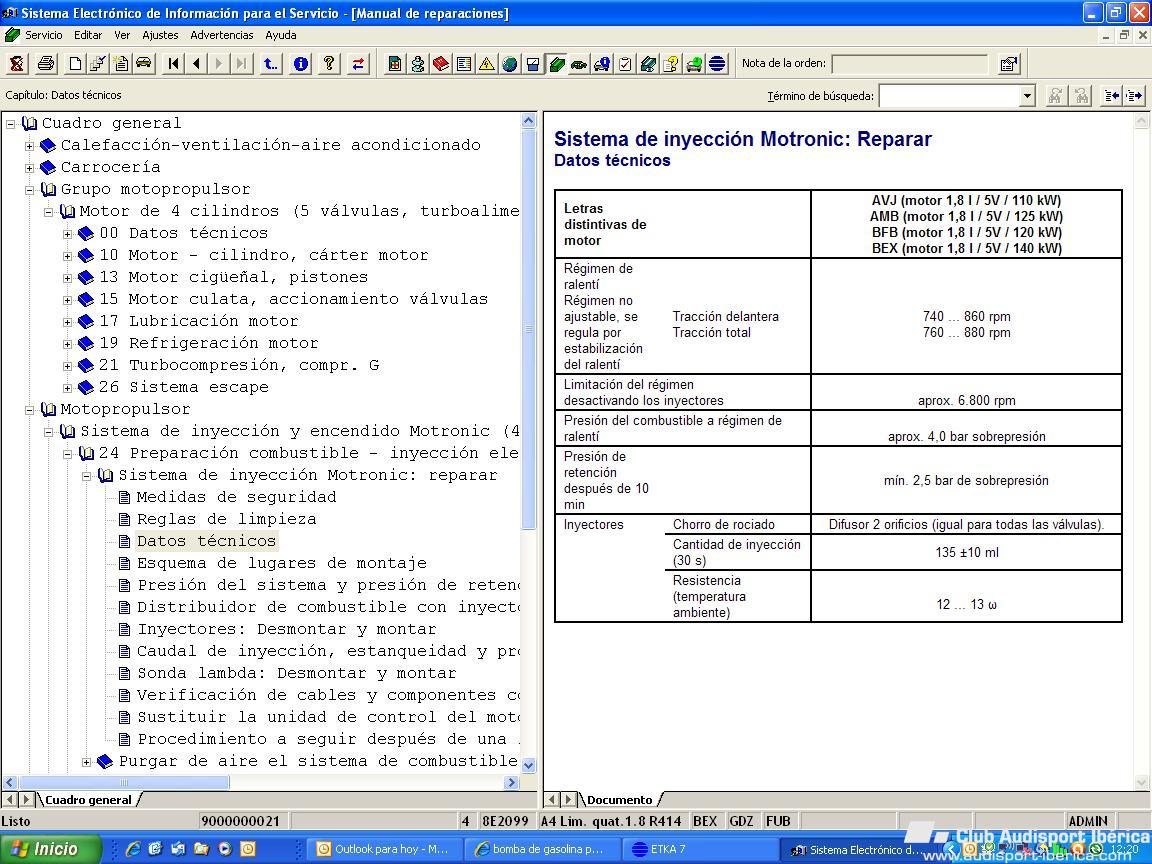Open the Ayuda menu

(281, 35)
